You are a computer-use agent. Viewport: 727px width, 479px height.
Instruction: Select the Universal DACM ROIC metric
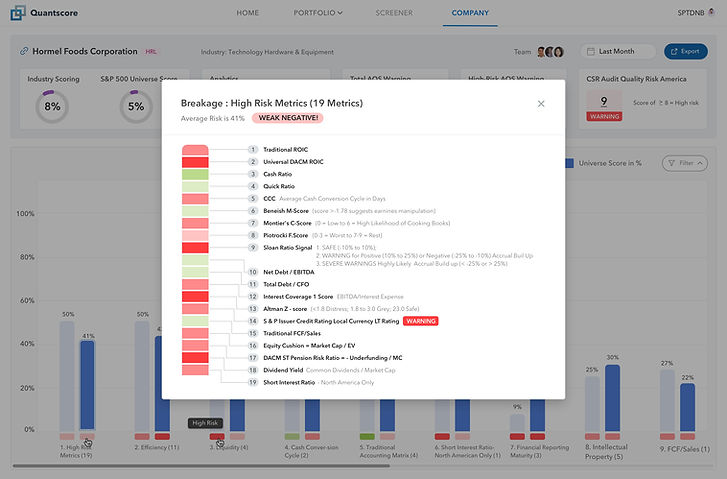tap(293, 162)
